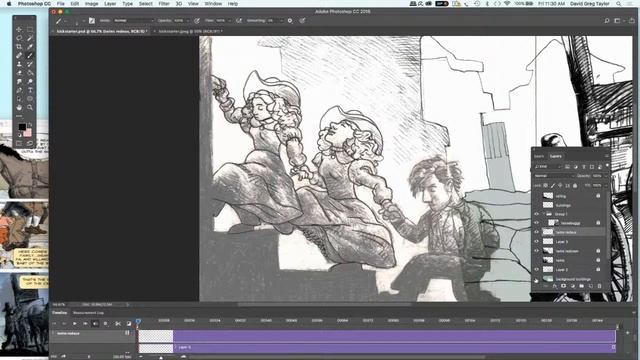The image size is (640, 360).
Task: Click the Quick Mask mode icon
Action: click(x=19, y=143)
